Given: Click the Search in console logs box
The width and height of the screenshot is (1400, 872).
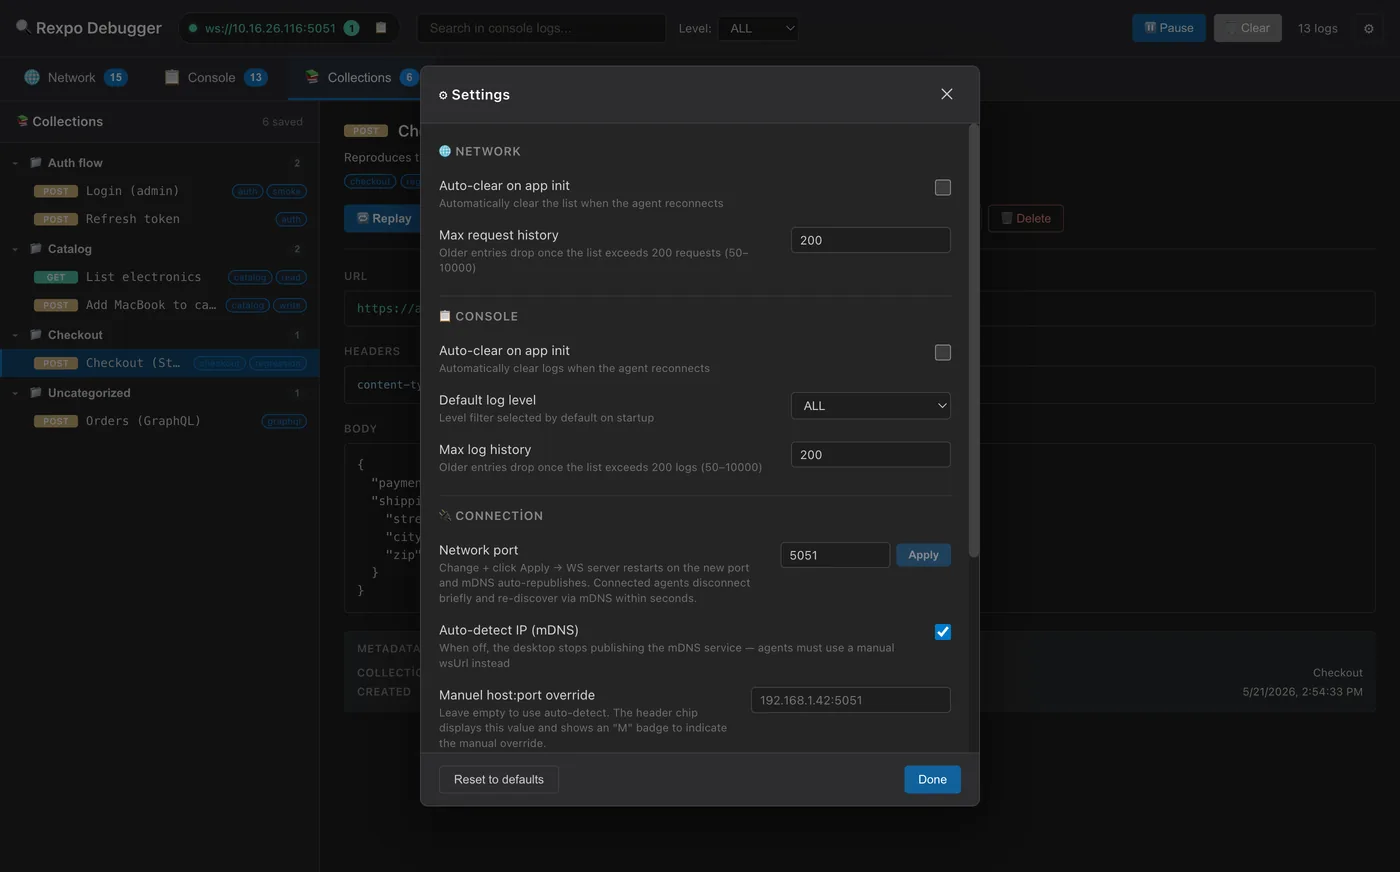Looking at the screenshot, I should click(x=541, y=28).
